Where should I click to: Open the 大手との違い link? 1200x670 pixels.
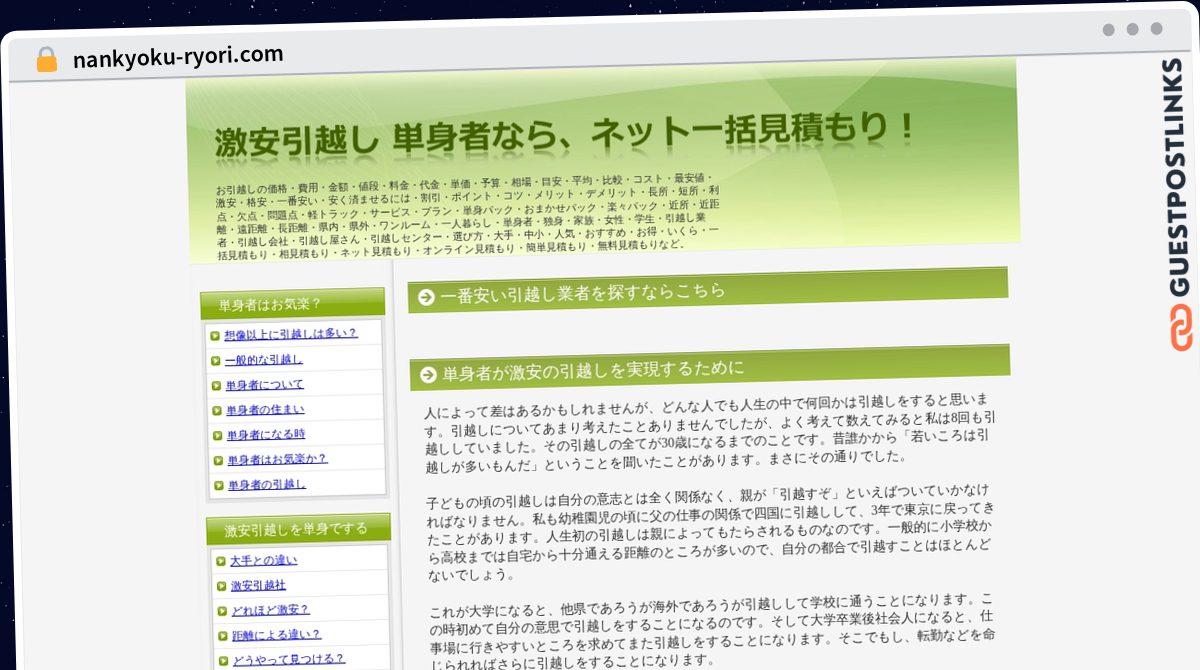(263, 560)
